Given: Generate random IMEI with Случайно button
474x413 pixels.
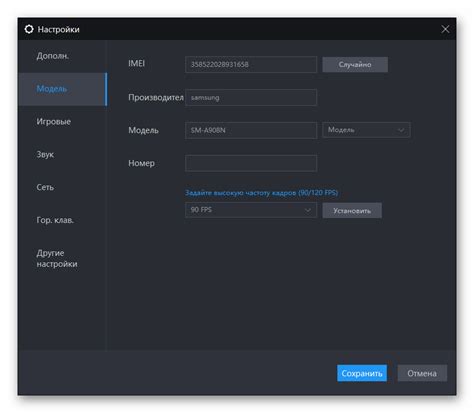Looking at the screenshot, I should [355, 64].
